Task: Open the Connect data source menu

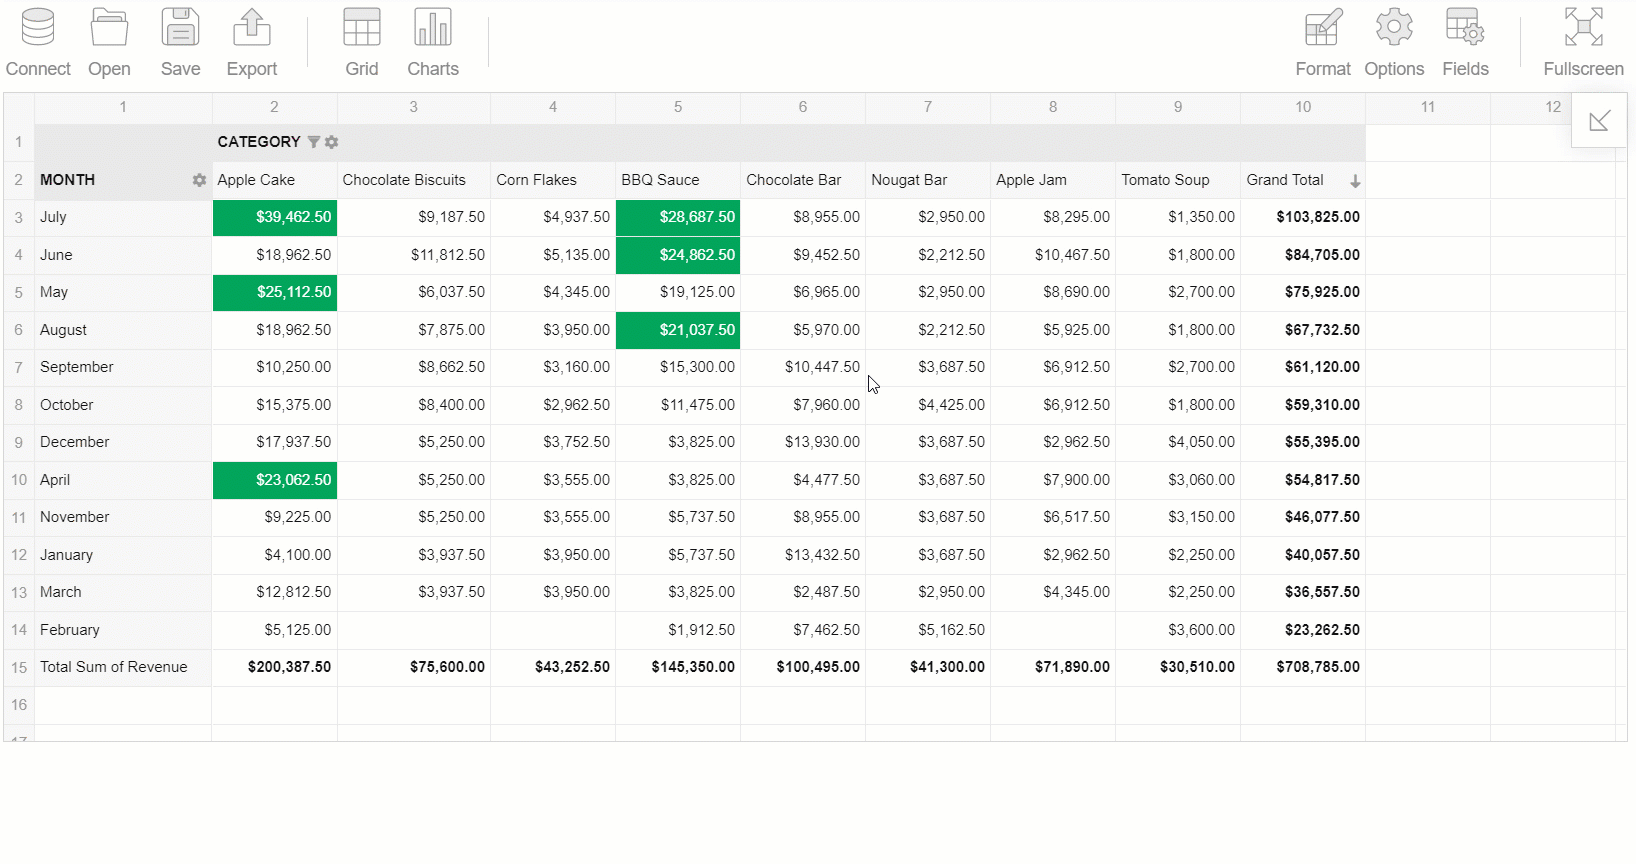Action: (x=38, y=43)
